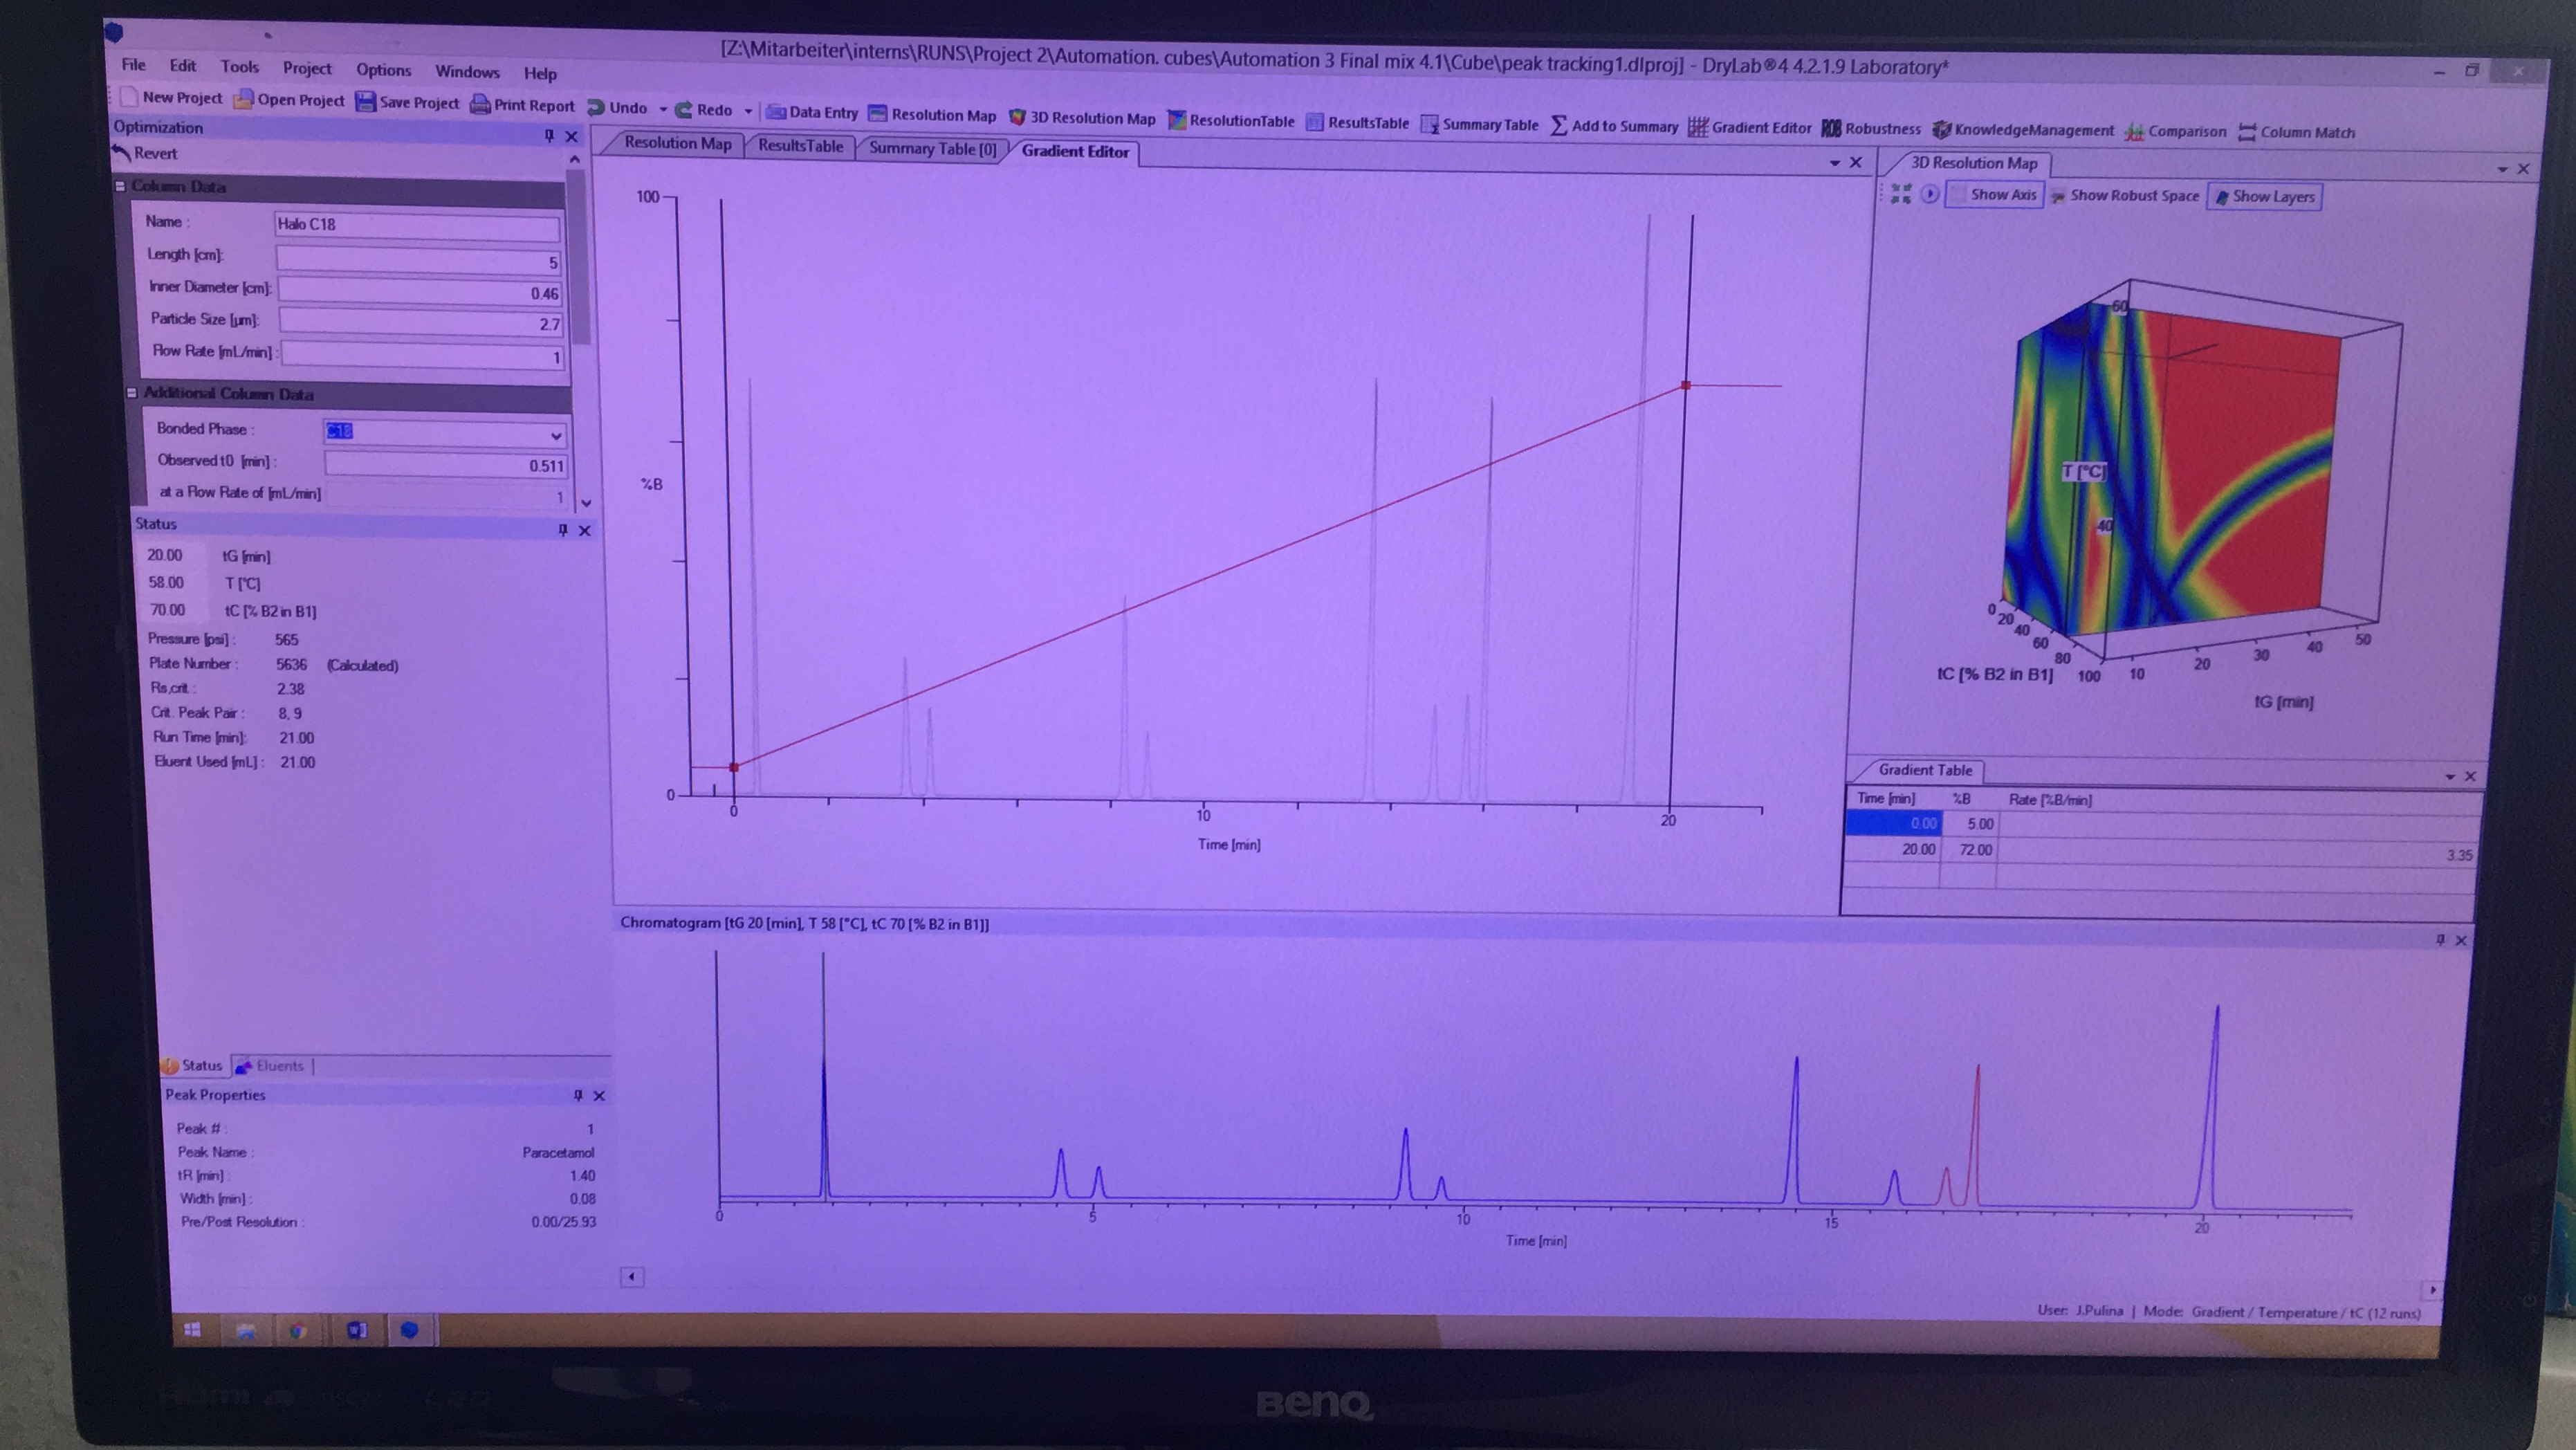2576x1450 pixels.
Task: Click the gradient start node at 0 min
Action: pyautogui.click(x=734, y=767)
